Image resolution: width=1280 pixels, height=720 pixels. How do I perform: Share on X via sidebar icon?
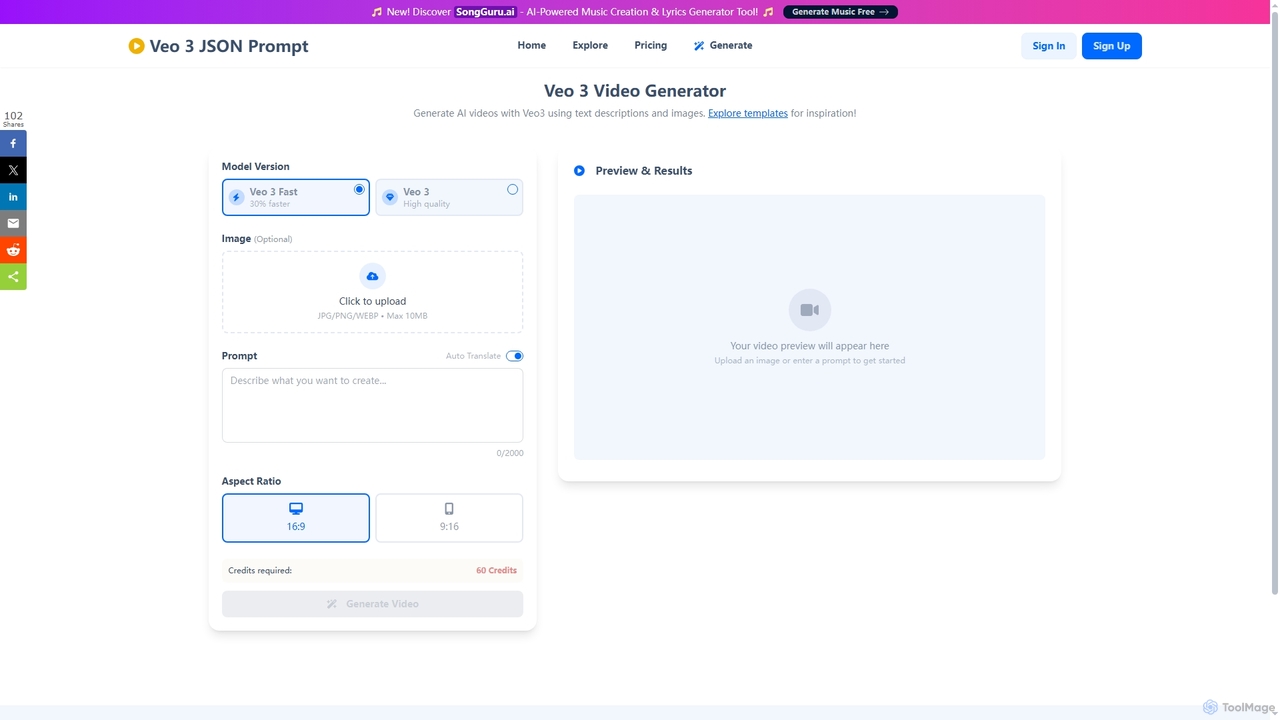[x=13, y=170]
